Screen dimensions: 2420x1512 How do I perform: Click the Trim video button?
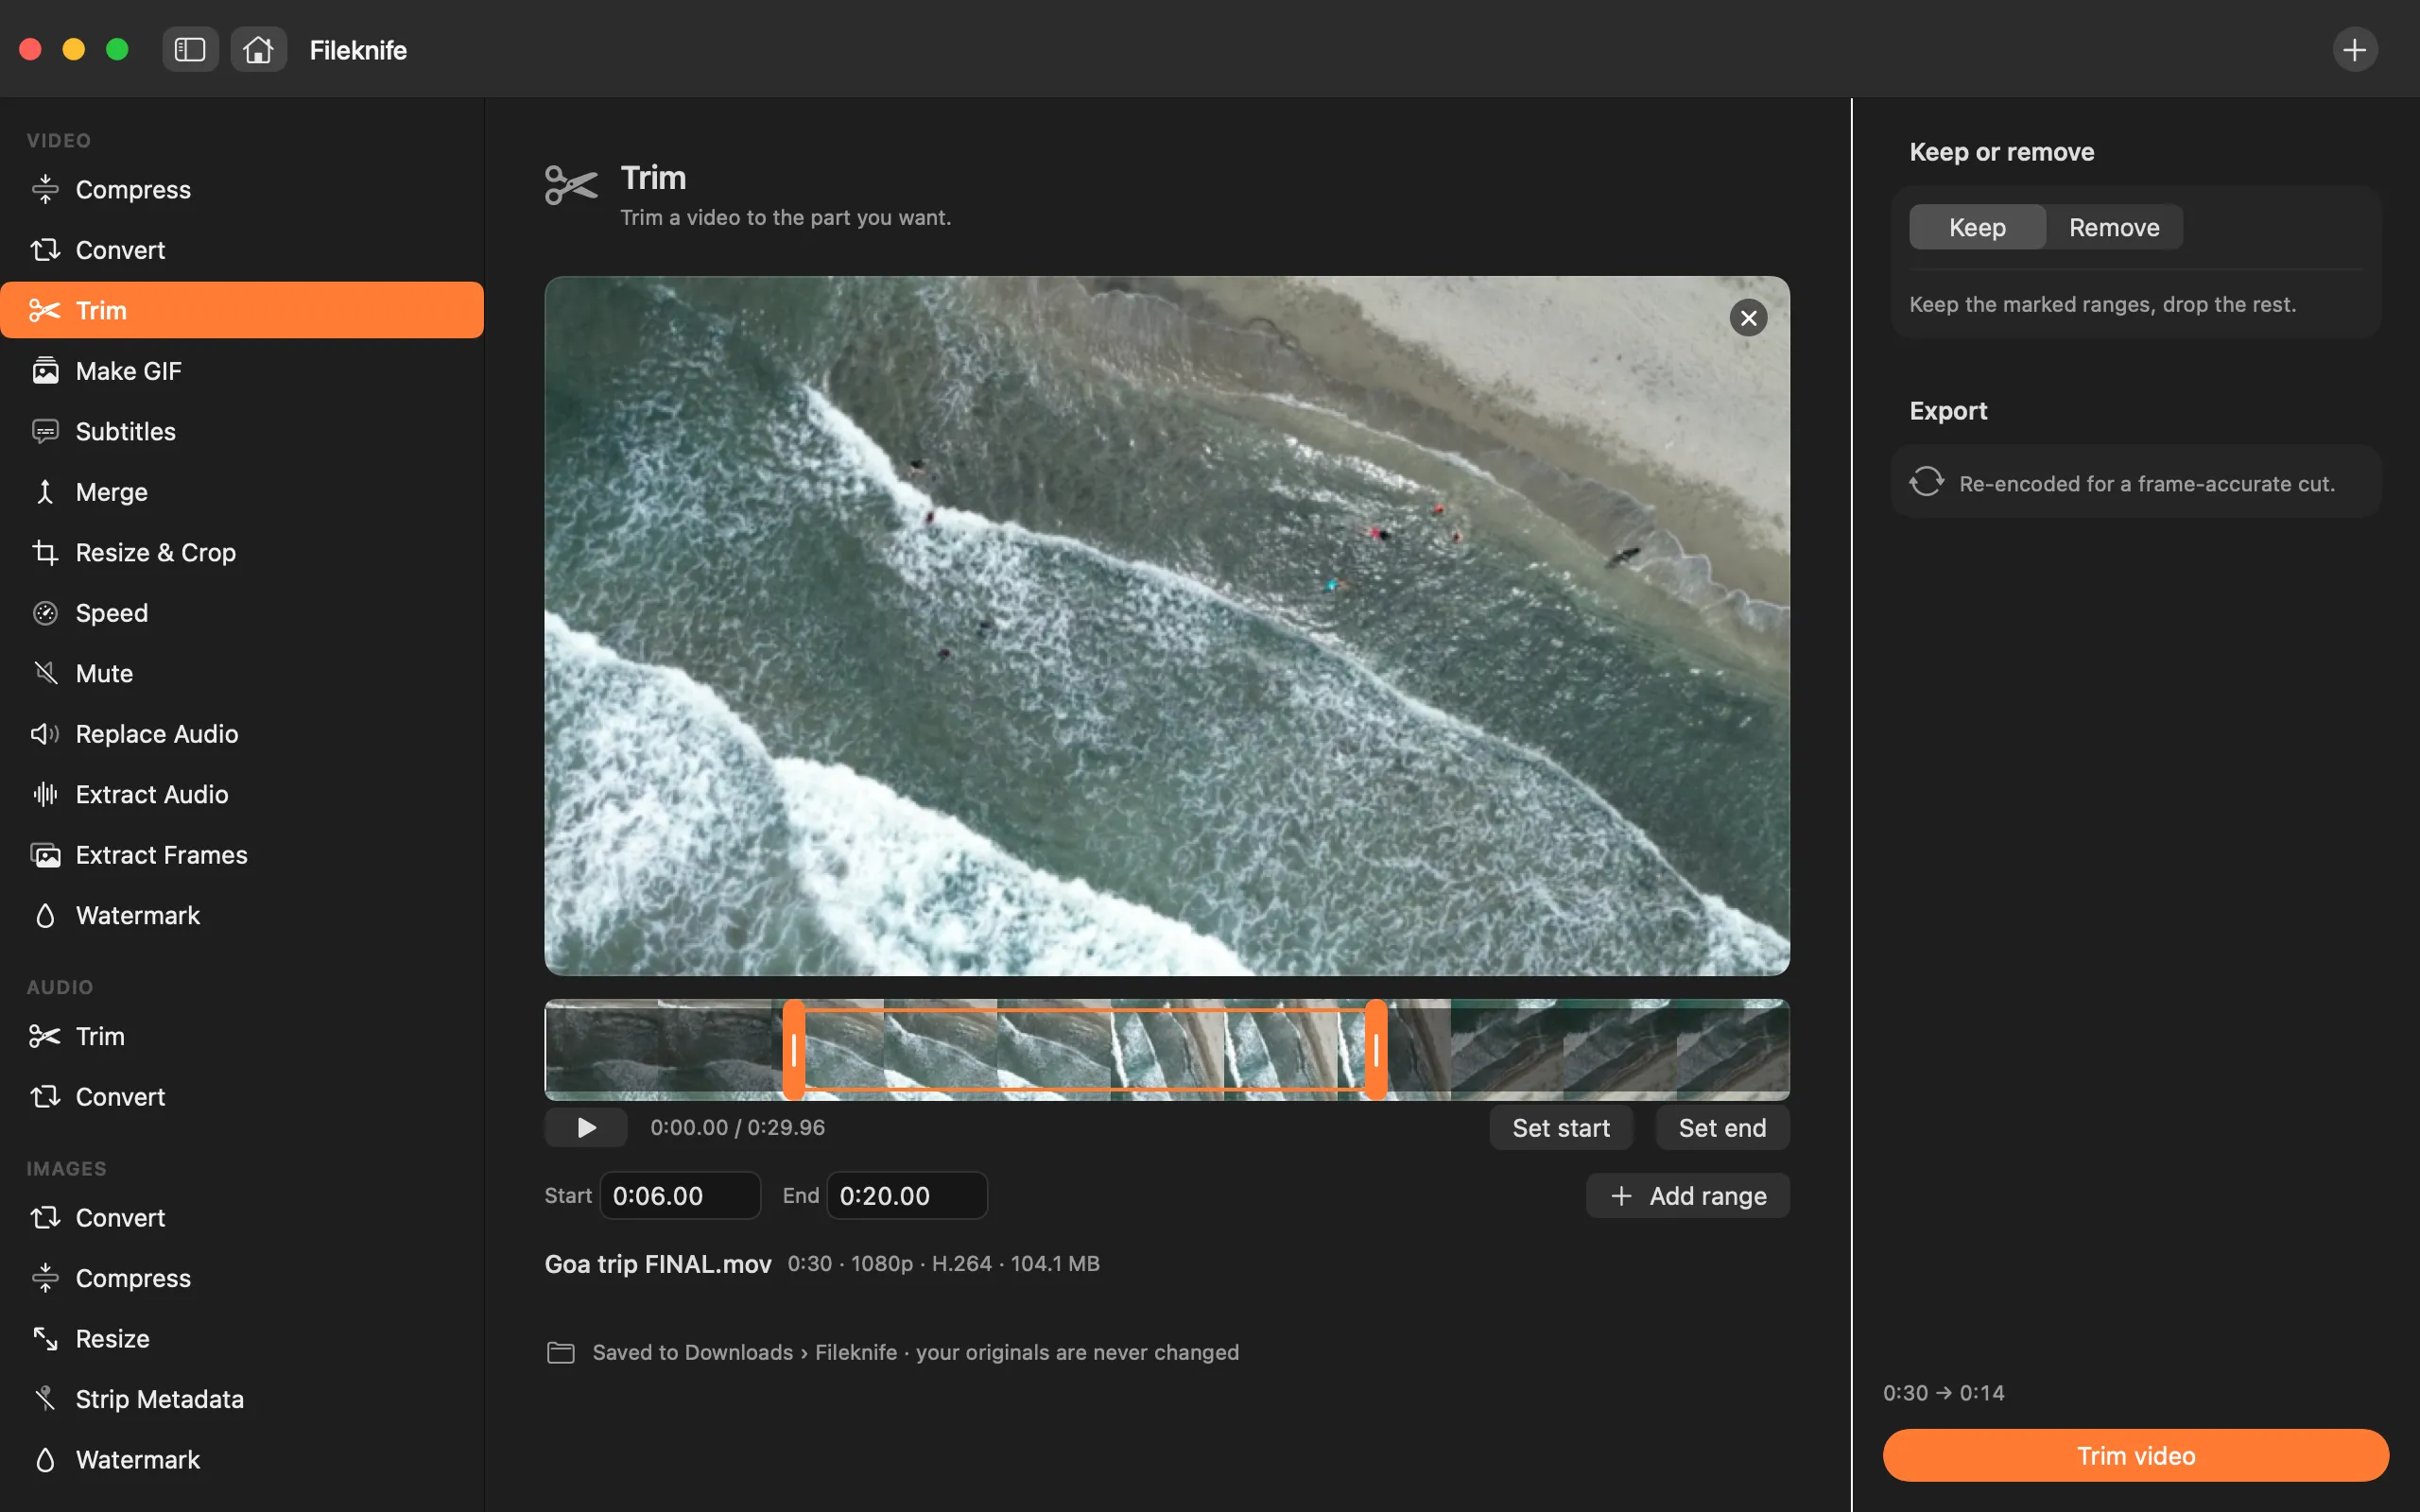pyautogui.click(x=2135, y=1455)
